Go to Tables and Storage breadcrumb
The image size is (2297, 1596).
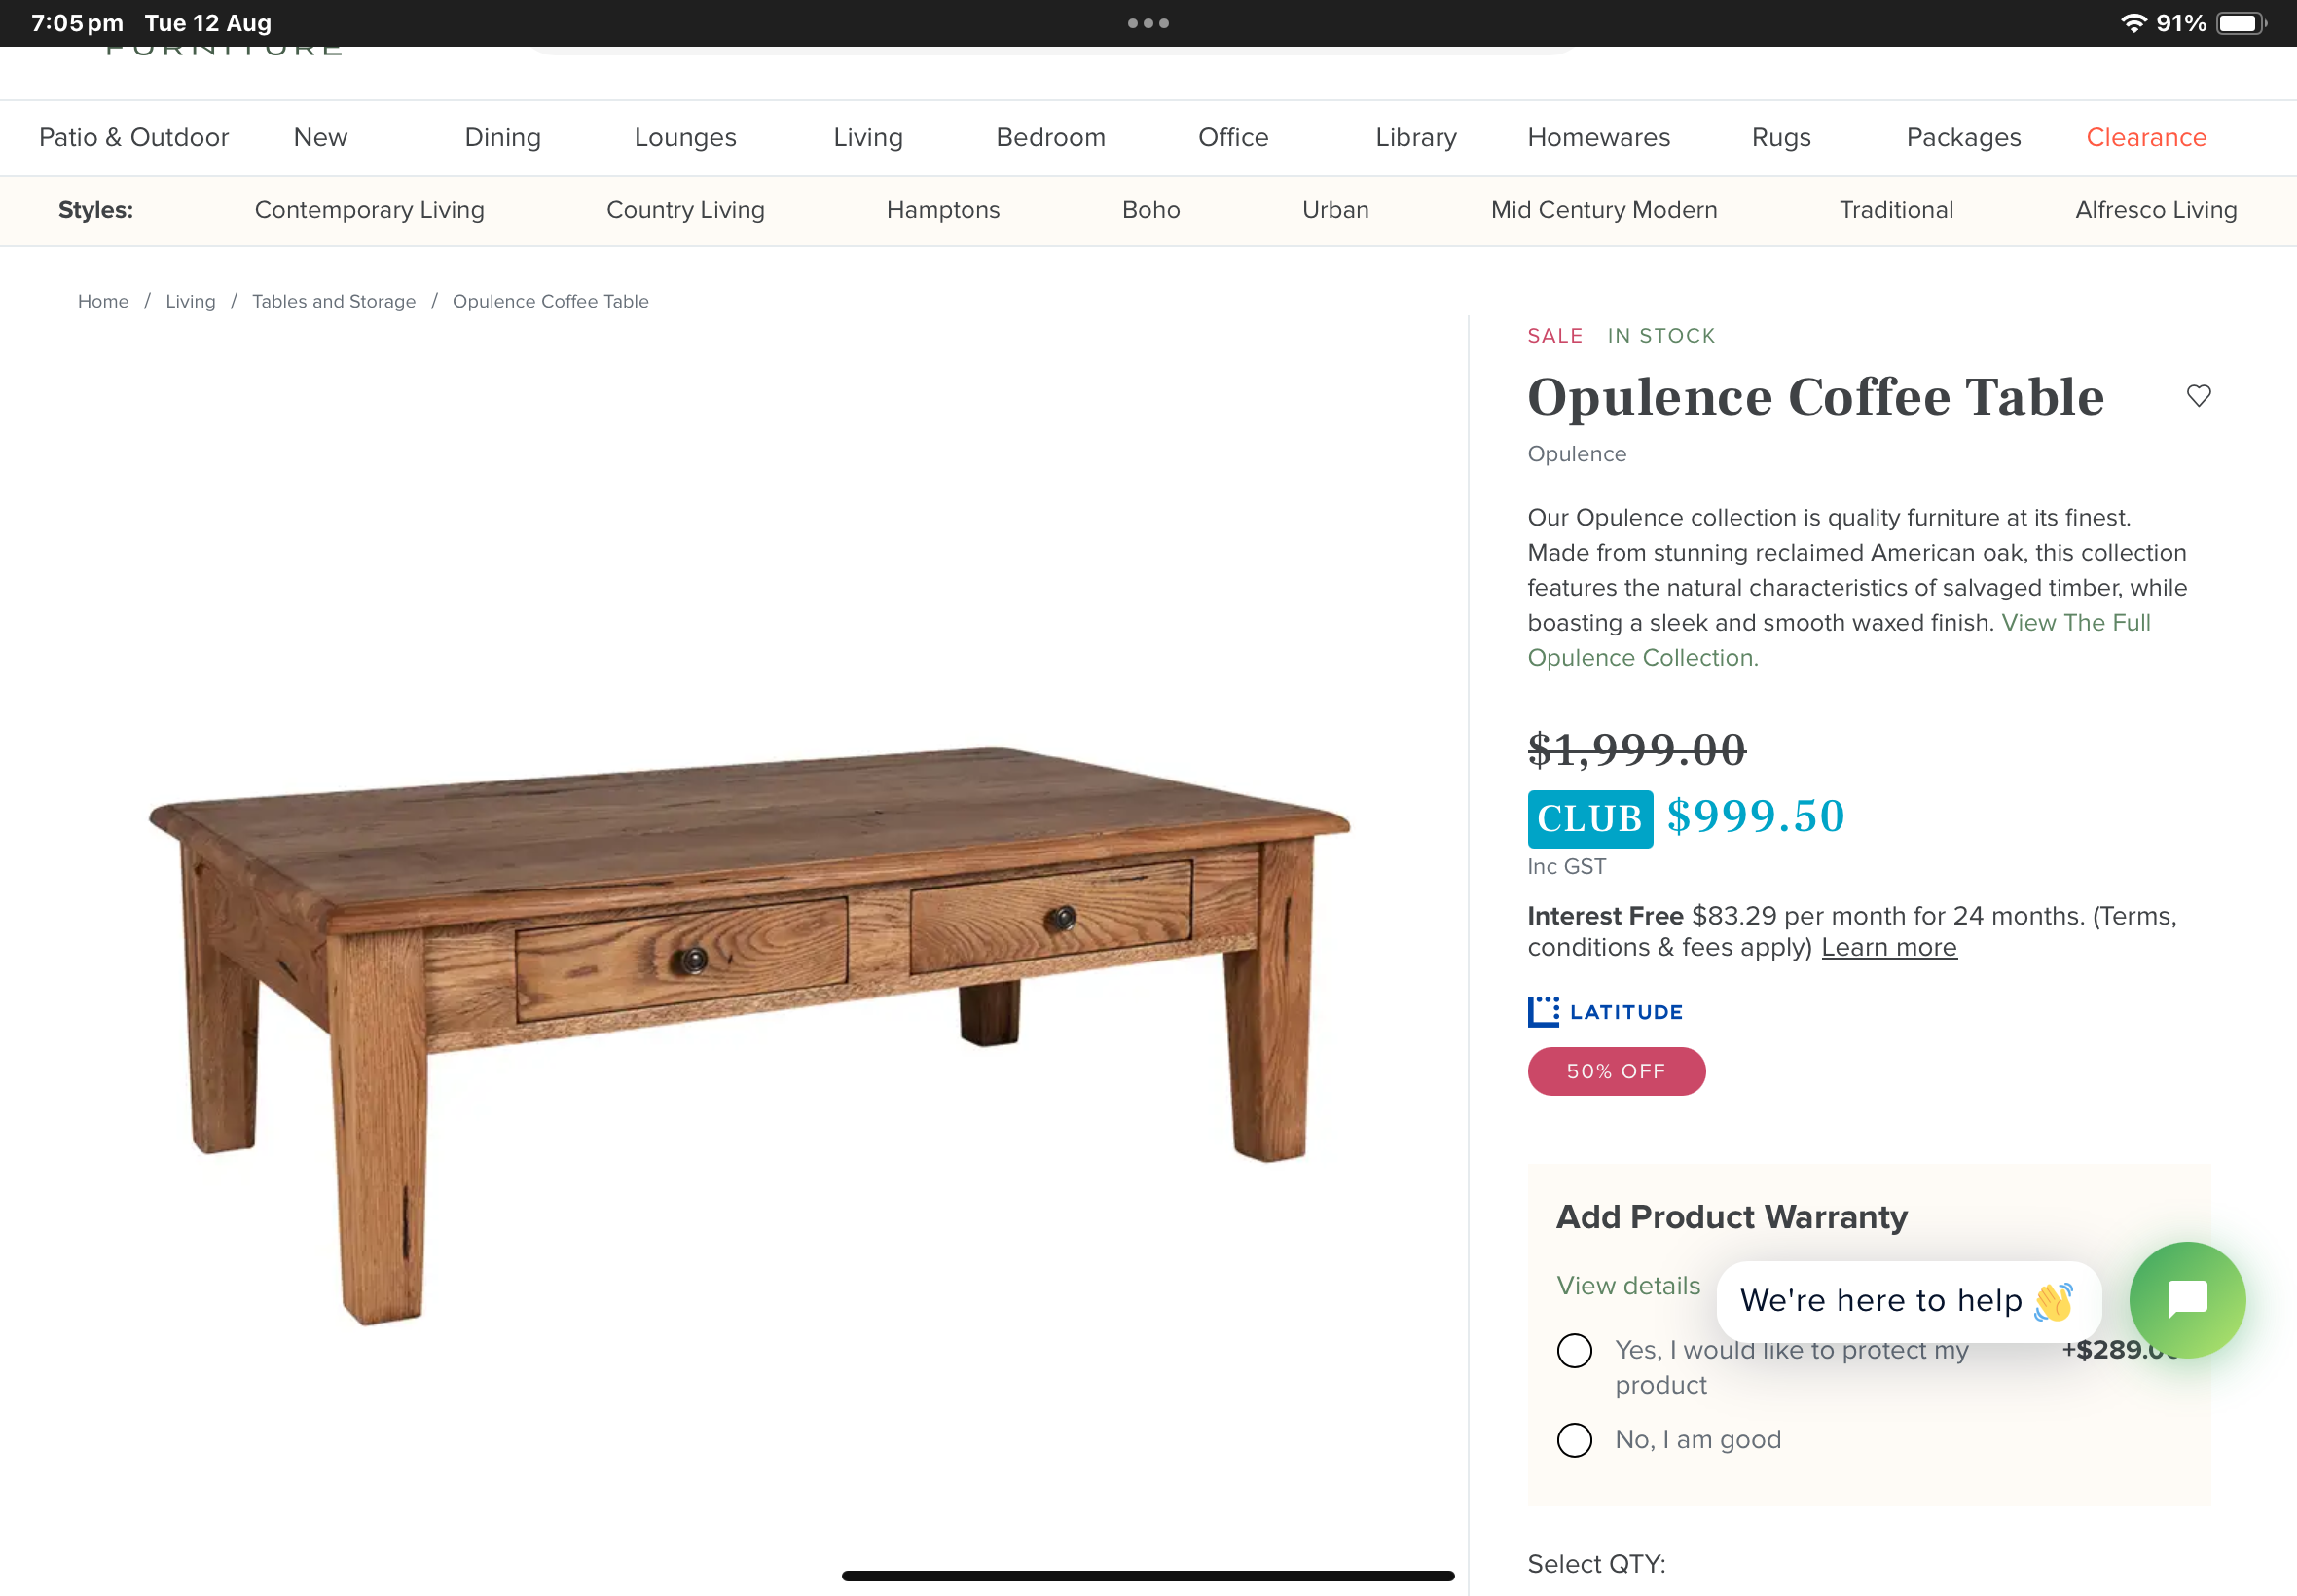[x=333, y=301]
